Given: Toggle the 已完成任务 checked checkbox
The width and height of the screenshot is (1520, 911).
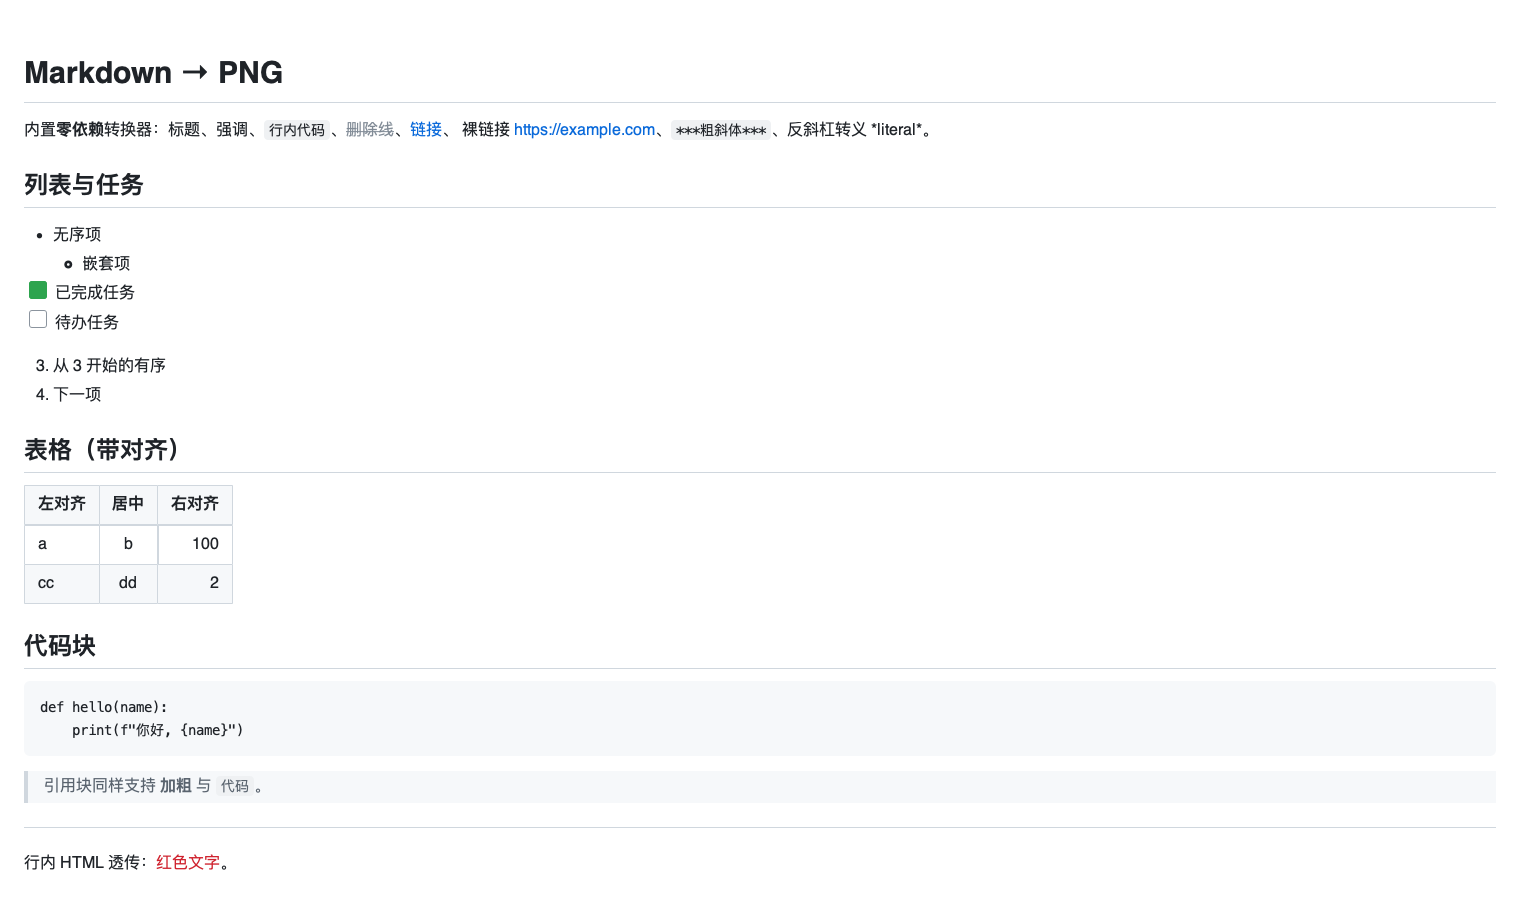Looking at the screenshot, I should (38, 290).
